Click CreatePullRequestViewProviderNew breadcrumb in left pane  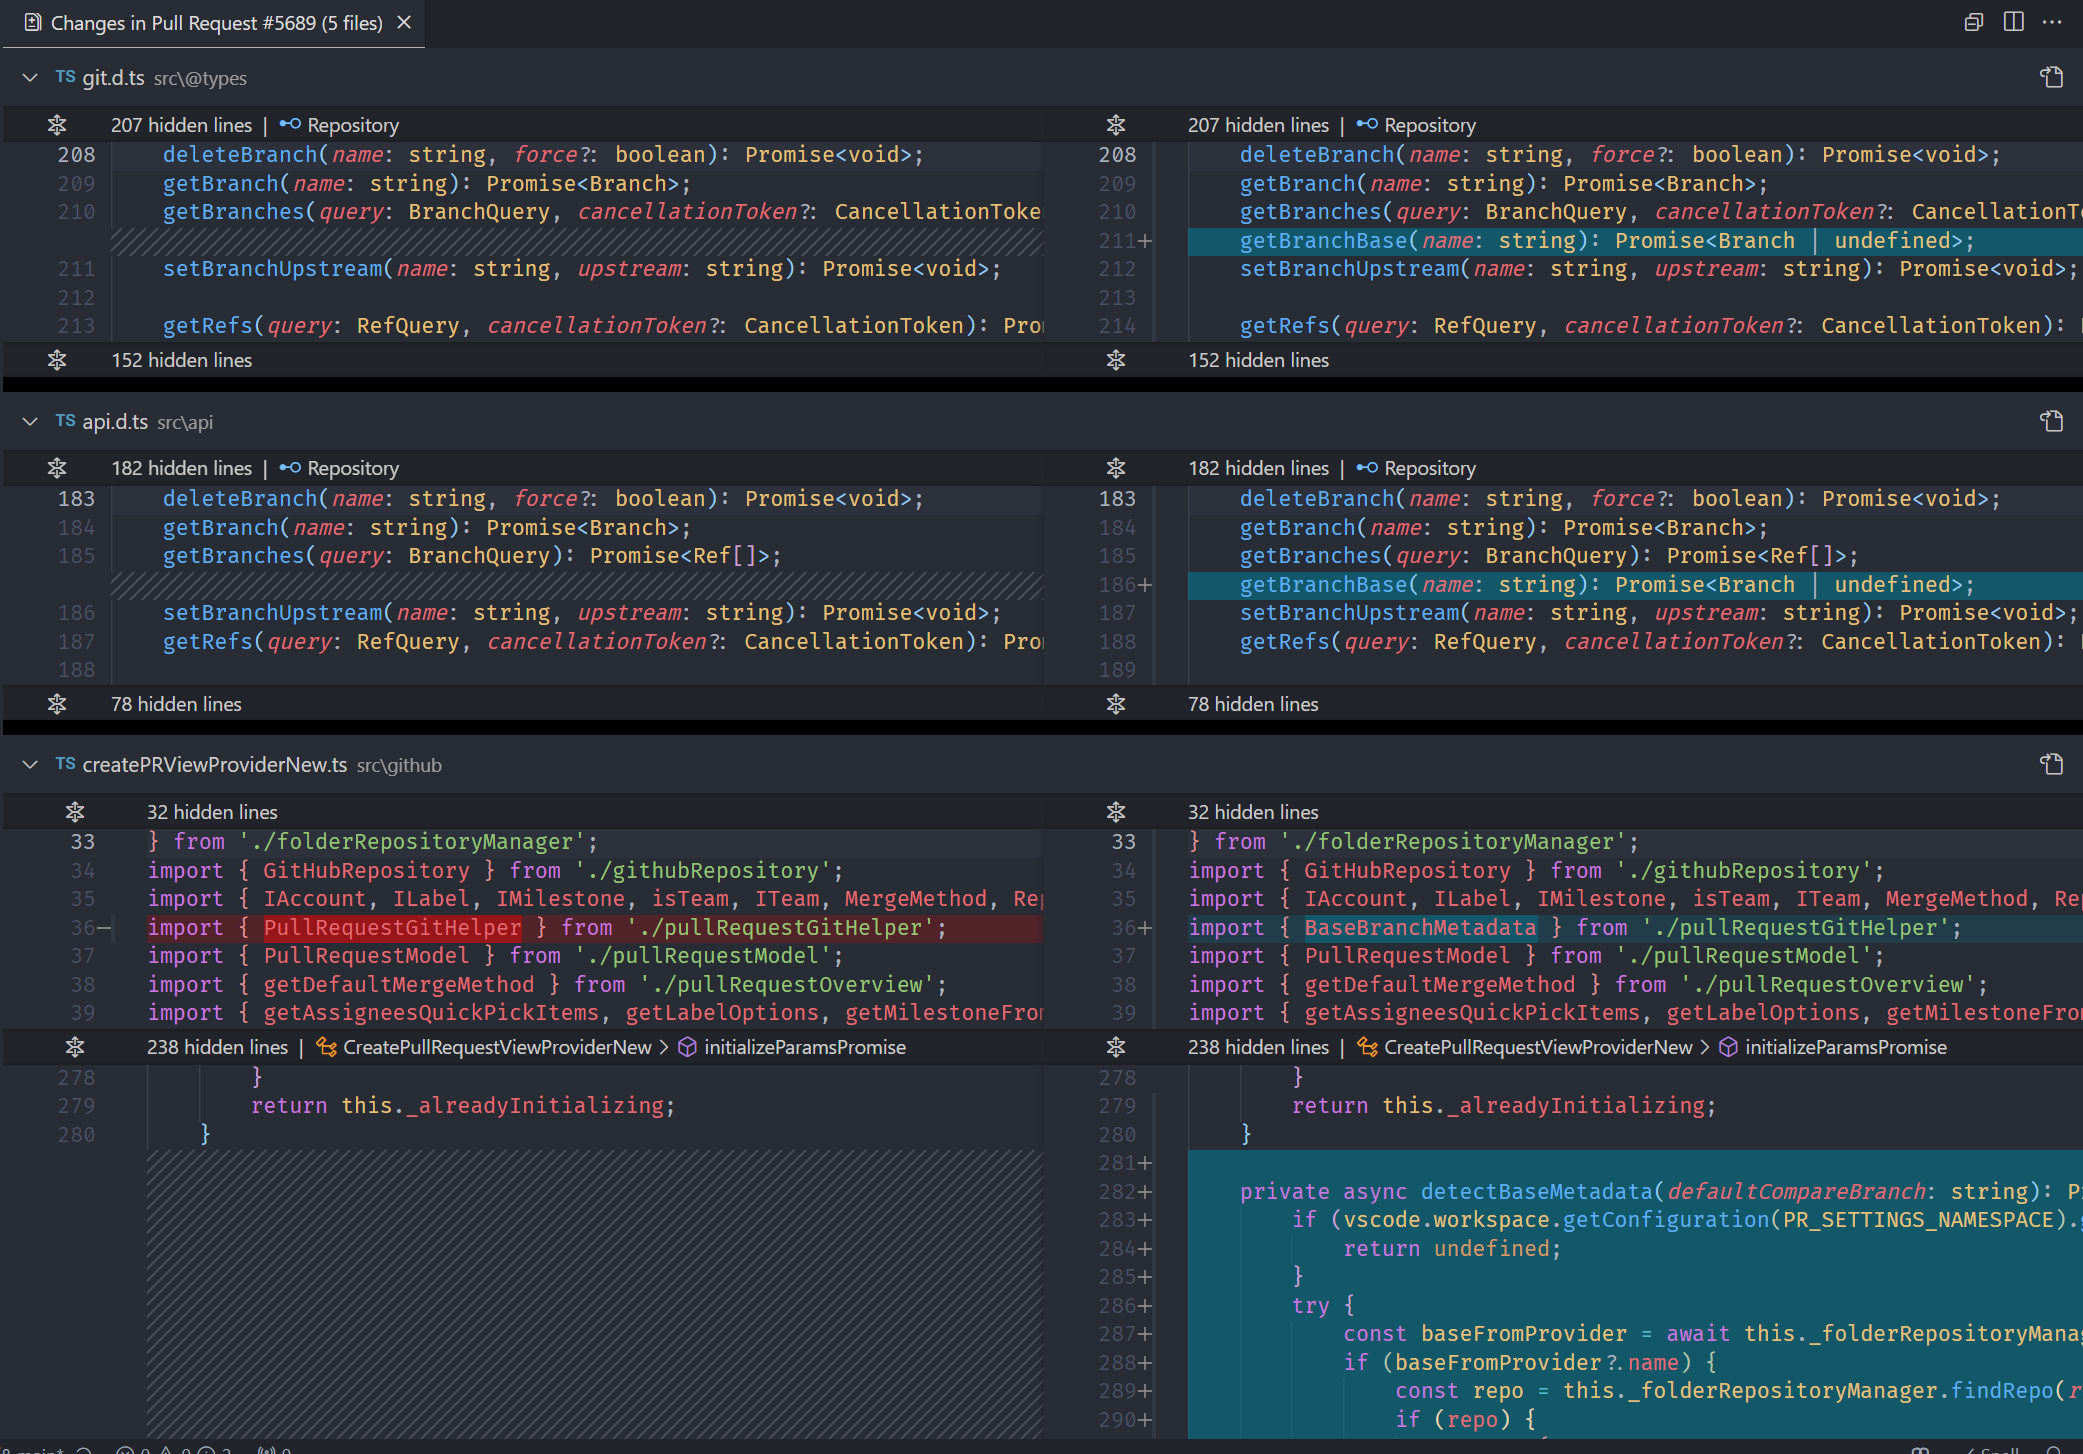click(x=484, y=1047)
